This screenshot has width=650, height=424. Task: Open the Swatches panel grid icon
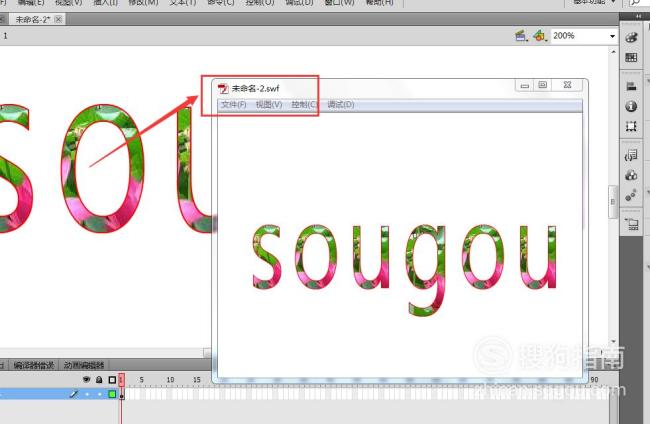631,57
